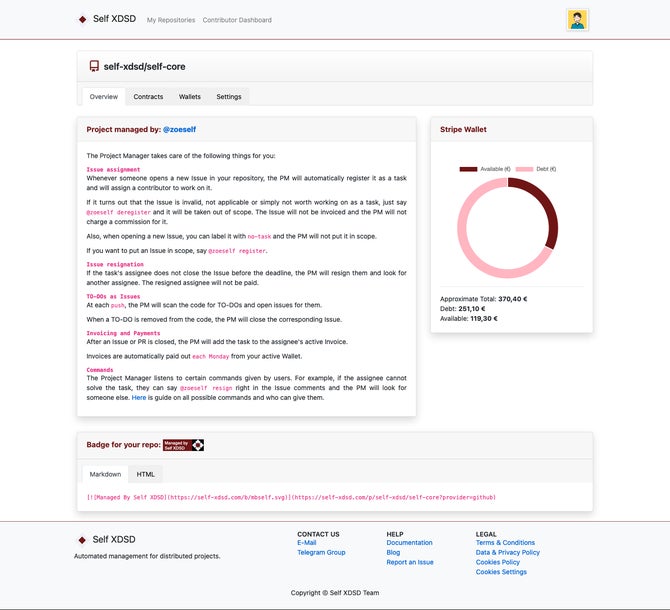
Task: Switch to the Wallets tab
Action: click(x=190, y=97)
